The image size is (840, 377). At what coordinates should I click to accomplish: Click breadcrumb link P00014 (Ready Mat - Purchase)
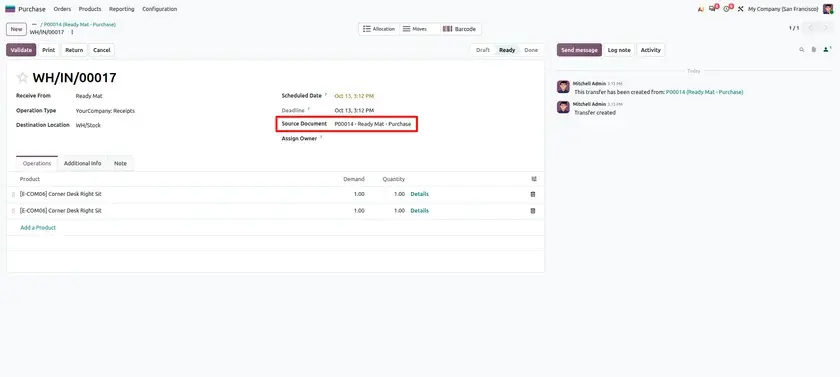click(x=80, y=25)
